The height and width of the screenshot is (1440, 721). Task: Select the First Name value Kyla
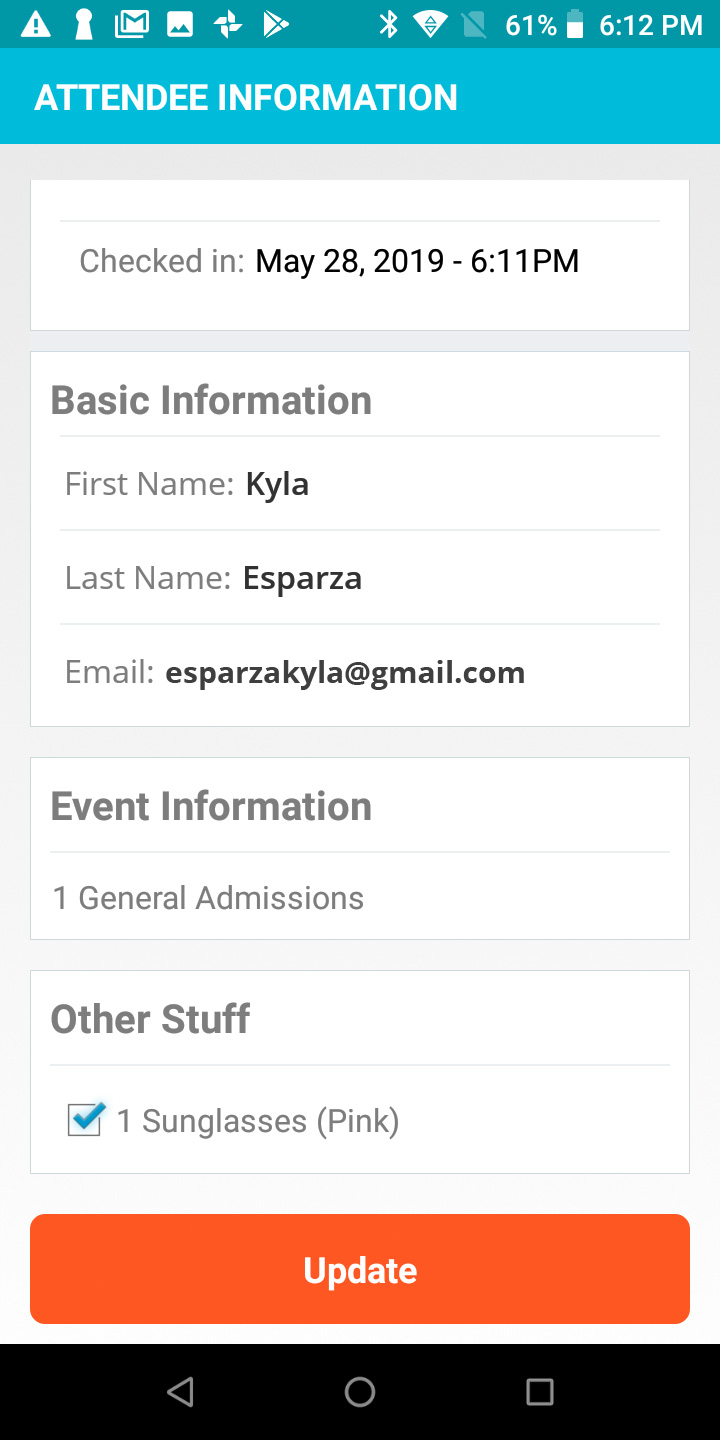pos(277,484)
